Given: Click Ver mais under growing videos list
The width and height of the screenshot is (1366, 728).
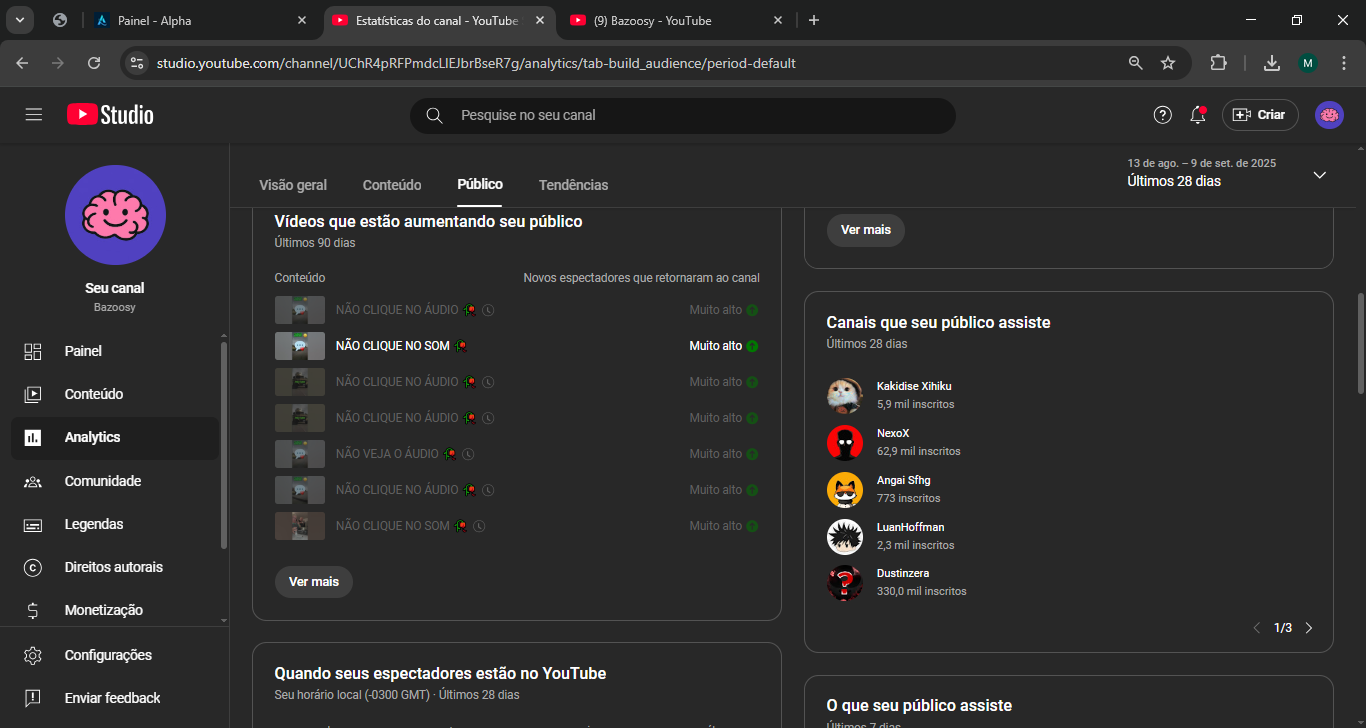Looking at the screenshot, I should coord(314,581).
